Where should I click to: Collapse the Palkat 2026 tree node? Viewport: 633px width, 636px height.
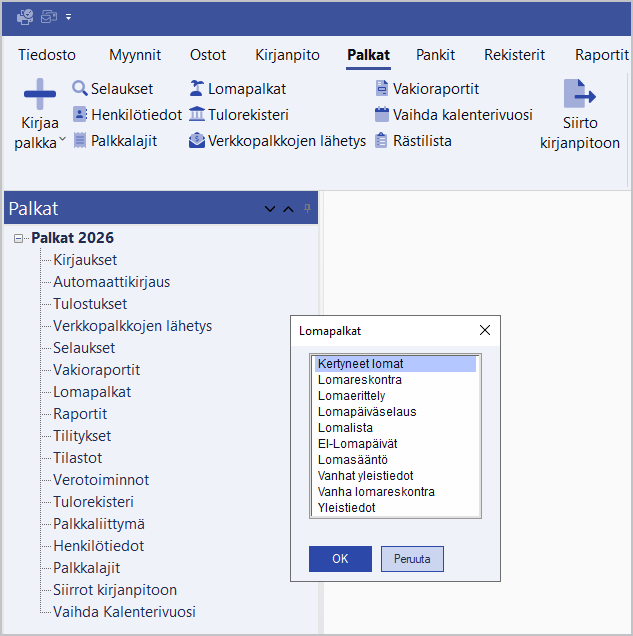click(x=19, y=238)
